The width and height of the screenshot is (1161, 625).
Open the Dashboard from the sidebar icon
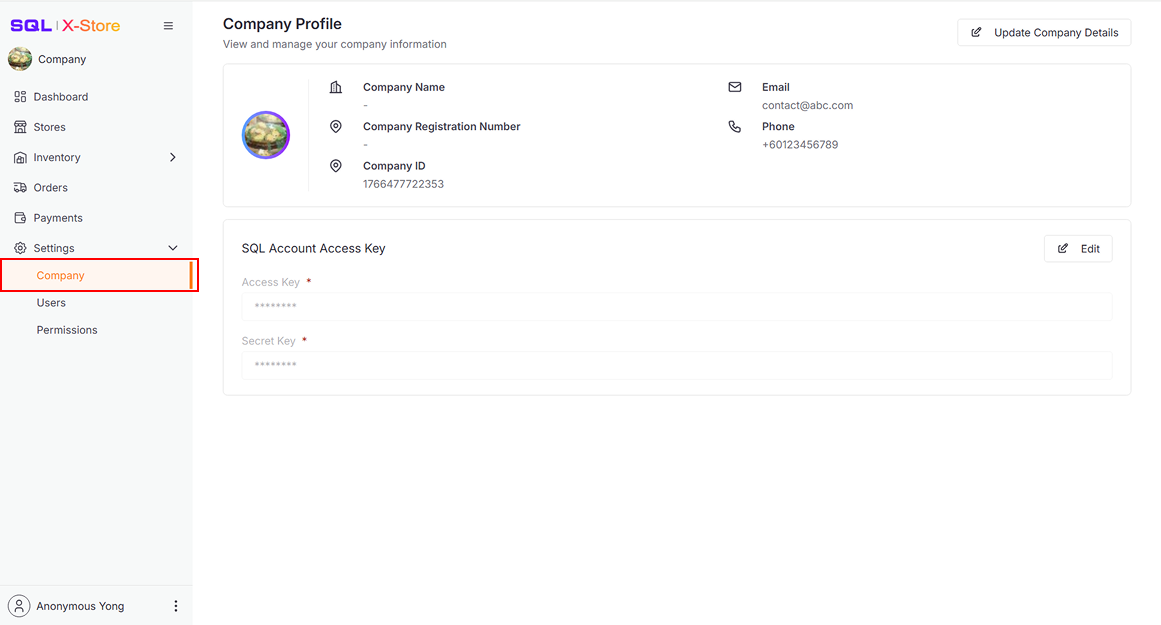[x=19, y=96]
